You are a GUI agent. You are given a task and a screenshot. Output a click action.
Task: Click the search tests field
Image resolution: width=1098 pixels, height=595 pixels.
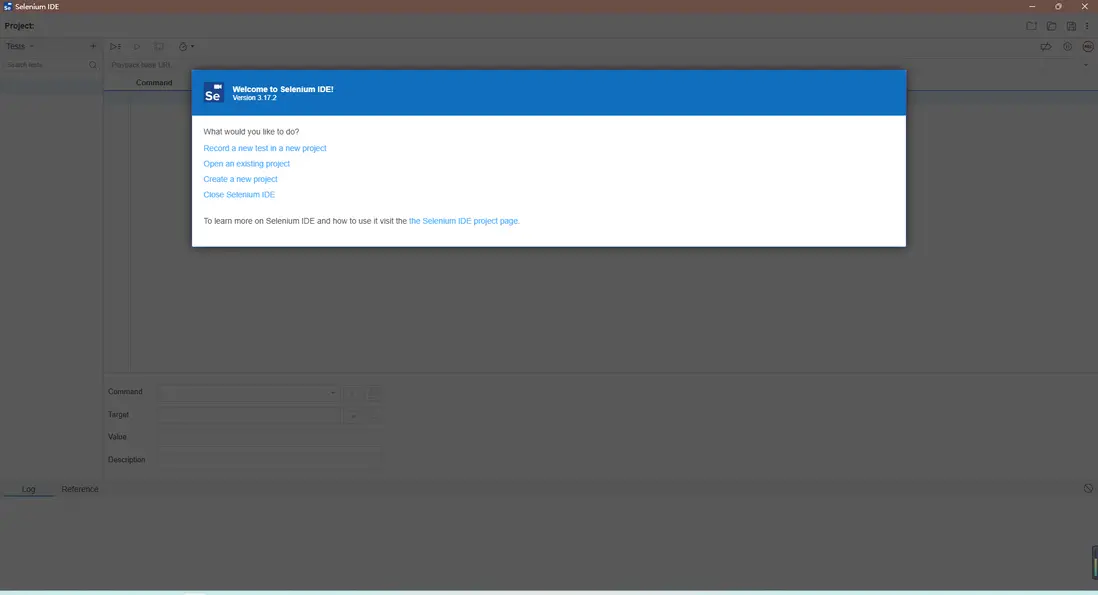45,64
